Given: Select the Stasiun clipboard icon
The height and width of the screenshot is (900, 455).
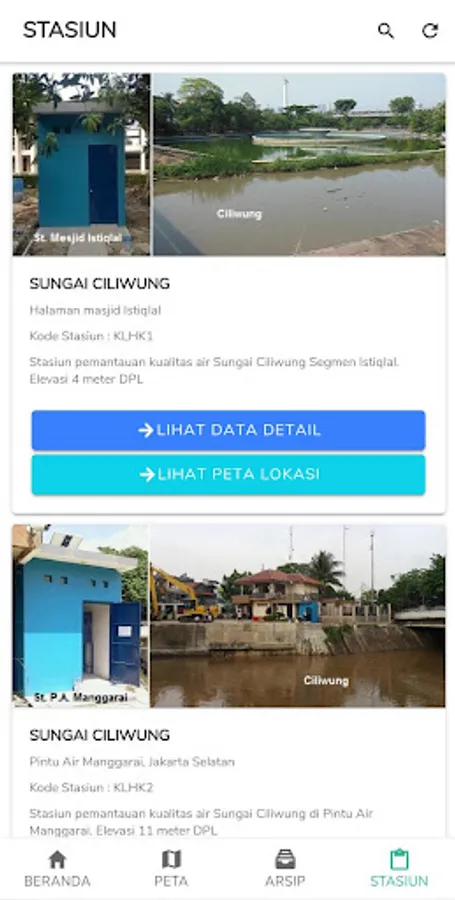Looking at the screenshot, I should 399,859.
